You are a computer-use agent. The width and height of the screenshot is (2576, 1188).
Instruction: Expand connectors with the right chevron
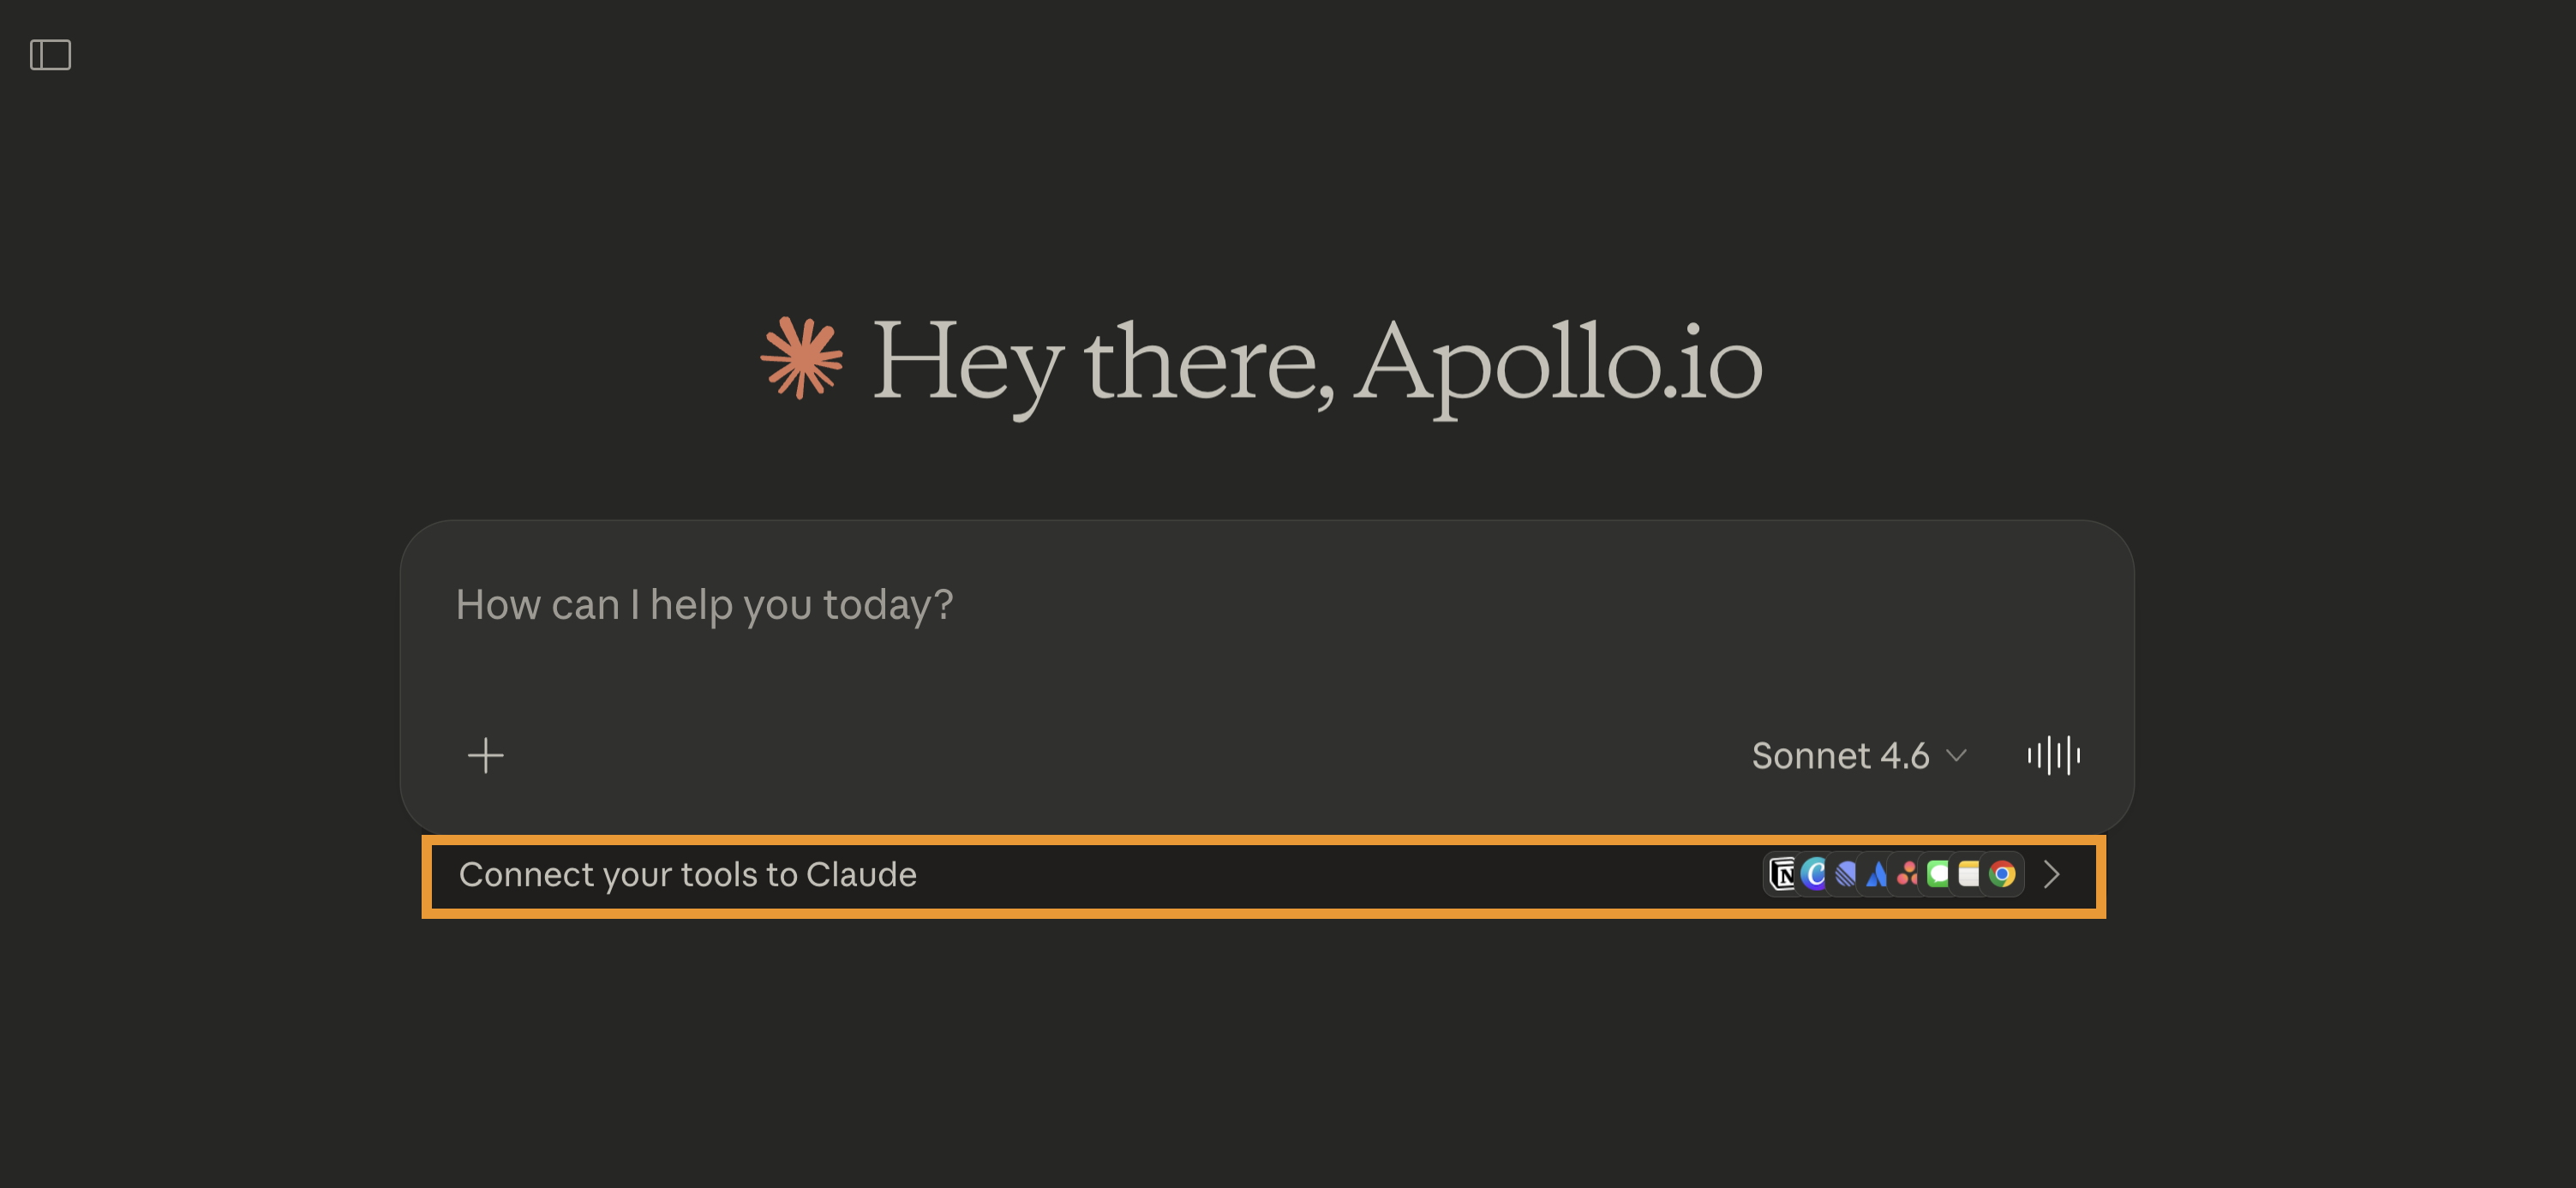pos(2052,874)
